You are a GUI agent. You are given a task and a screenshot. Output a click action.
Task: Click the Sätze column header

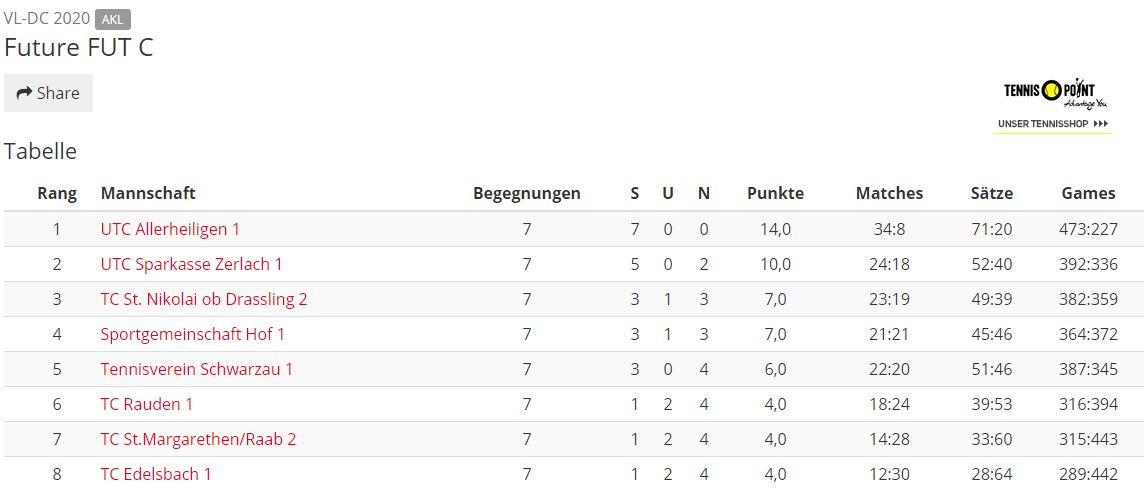point(992,193)
